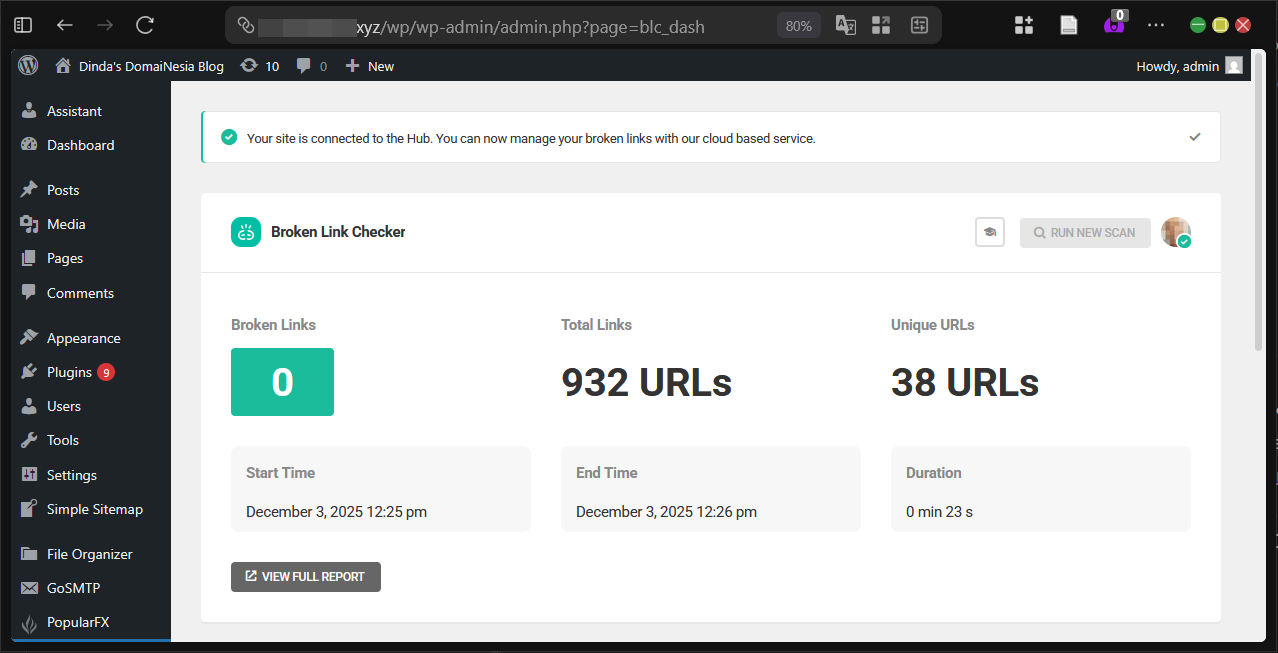The image size is (1278, 653).
Task: Click the purple extension icon with badge
Action: pos(1113,24)
